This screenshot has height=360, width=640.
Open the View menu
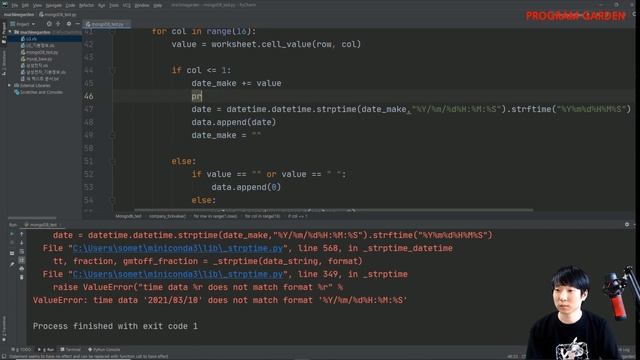tap(37, 6)
